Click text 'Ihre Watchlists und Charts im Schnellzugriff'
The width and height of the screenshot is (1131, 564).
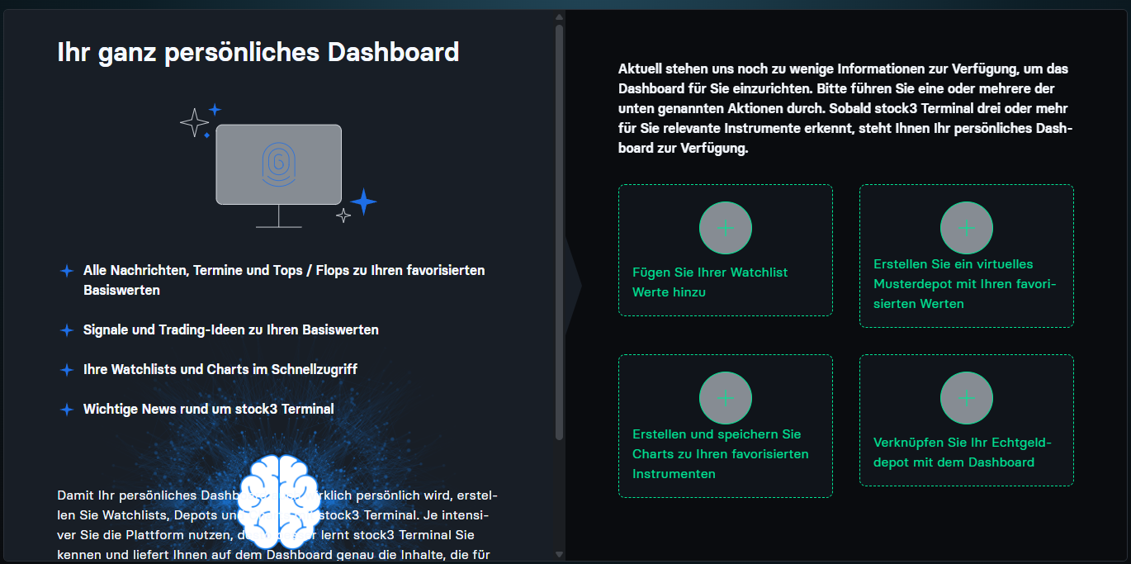click(x=220, y=369)
